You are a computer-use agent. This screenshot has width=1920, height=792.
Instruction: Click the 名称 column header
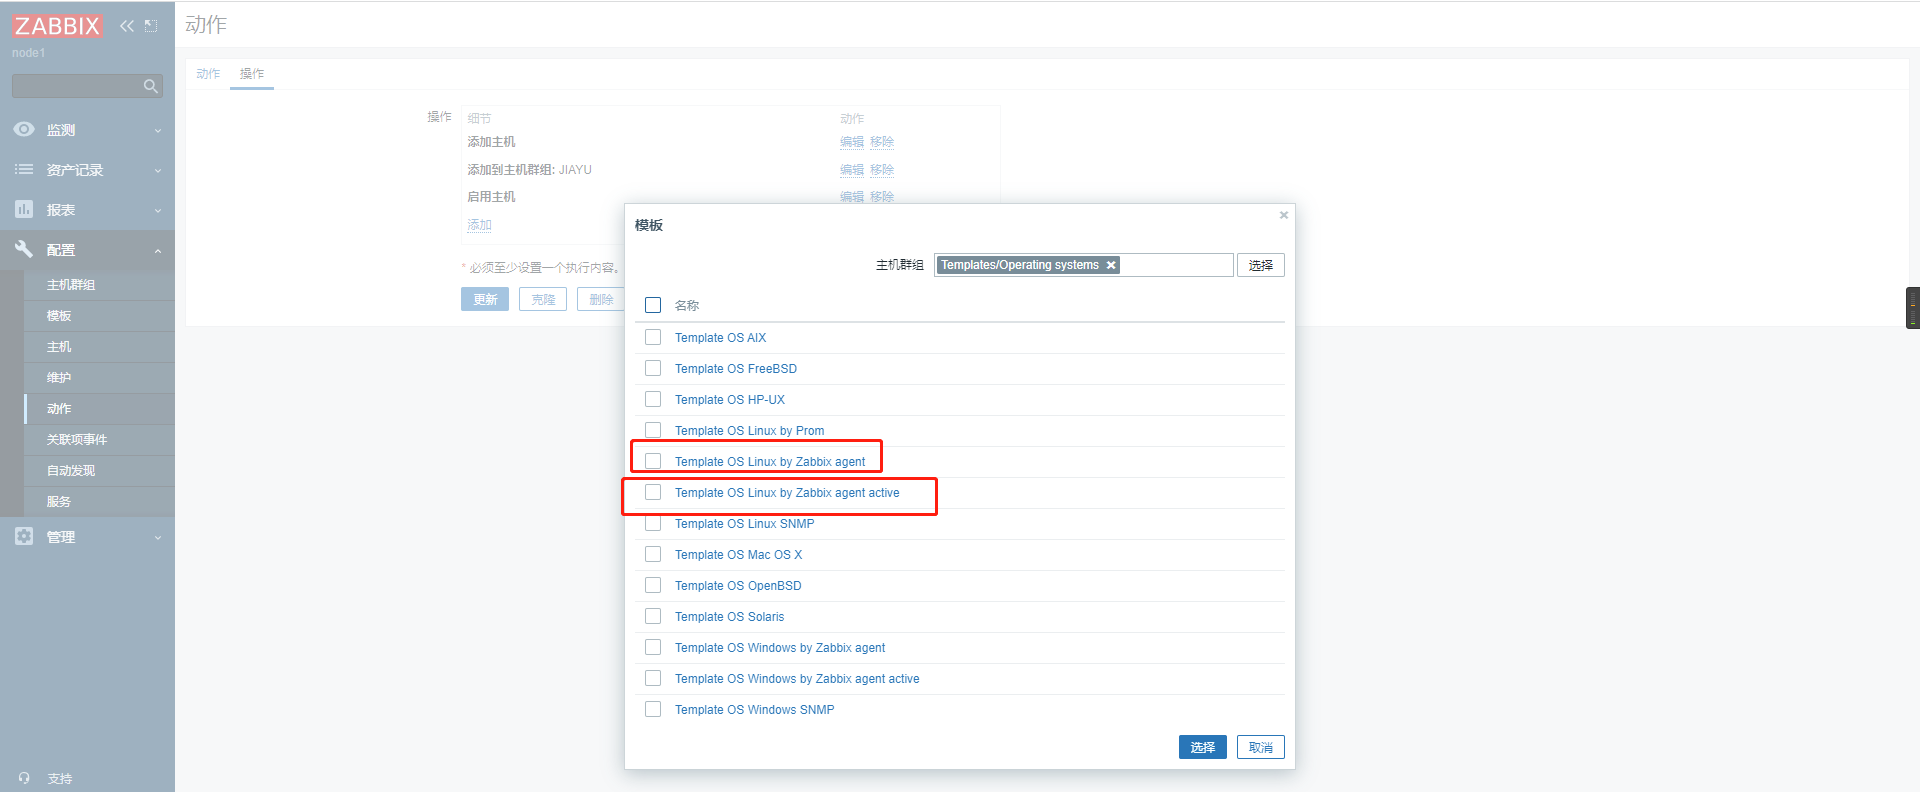coord(687,306)
